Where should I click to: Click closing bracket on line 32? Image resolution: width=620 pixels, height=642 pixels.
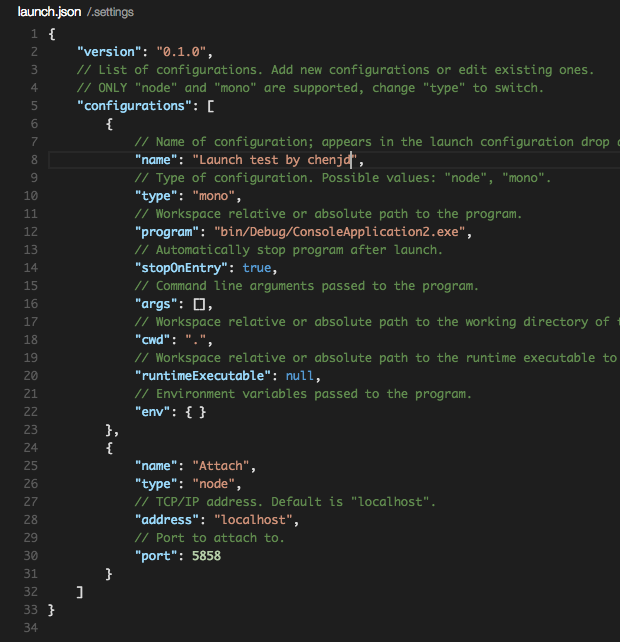pyautogui.click(x=80, y=592)
